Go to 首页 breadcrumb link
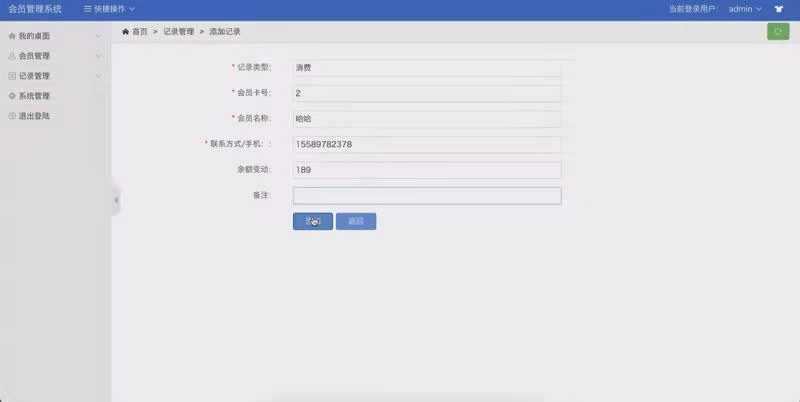Viewport: 800px width, 402px height. point(140,32)
